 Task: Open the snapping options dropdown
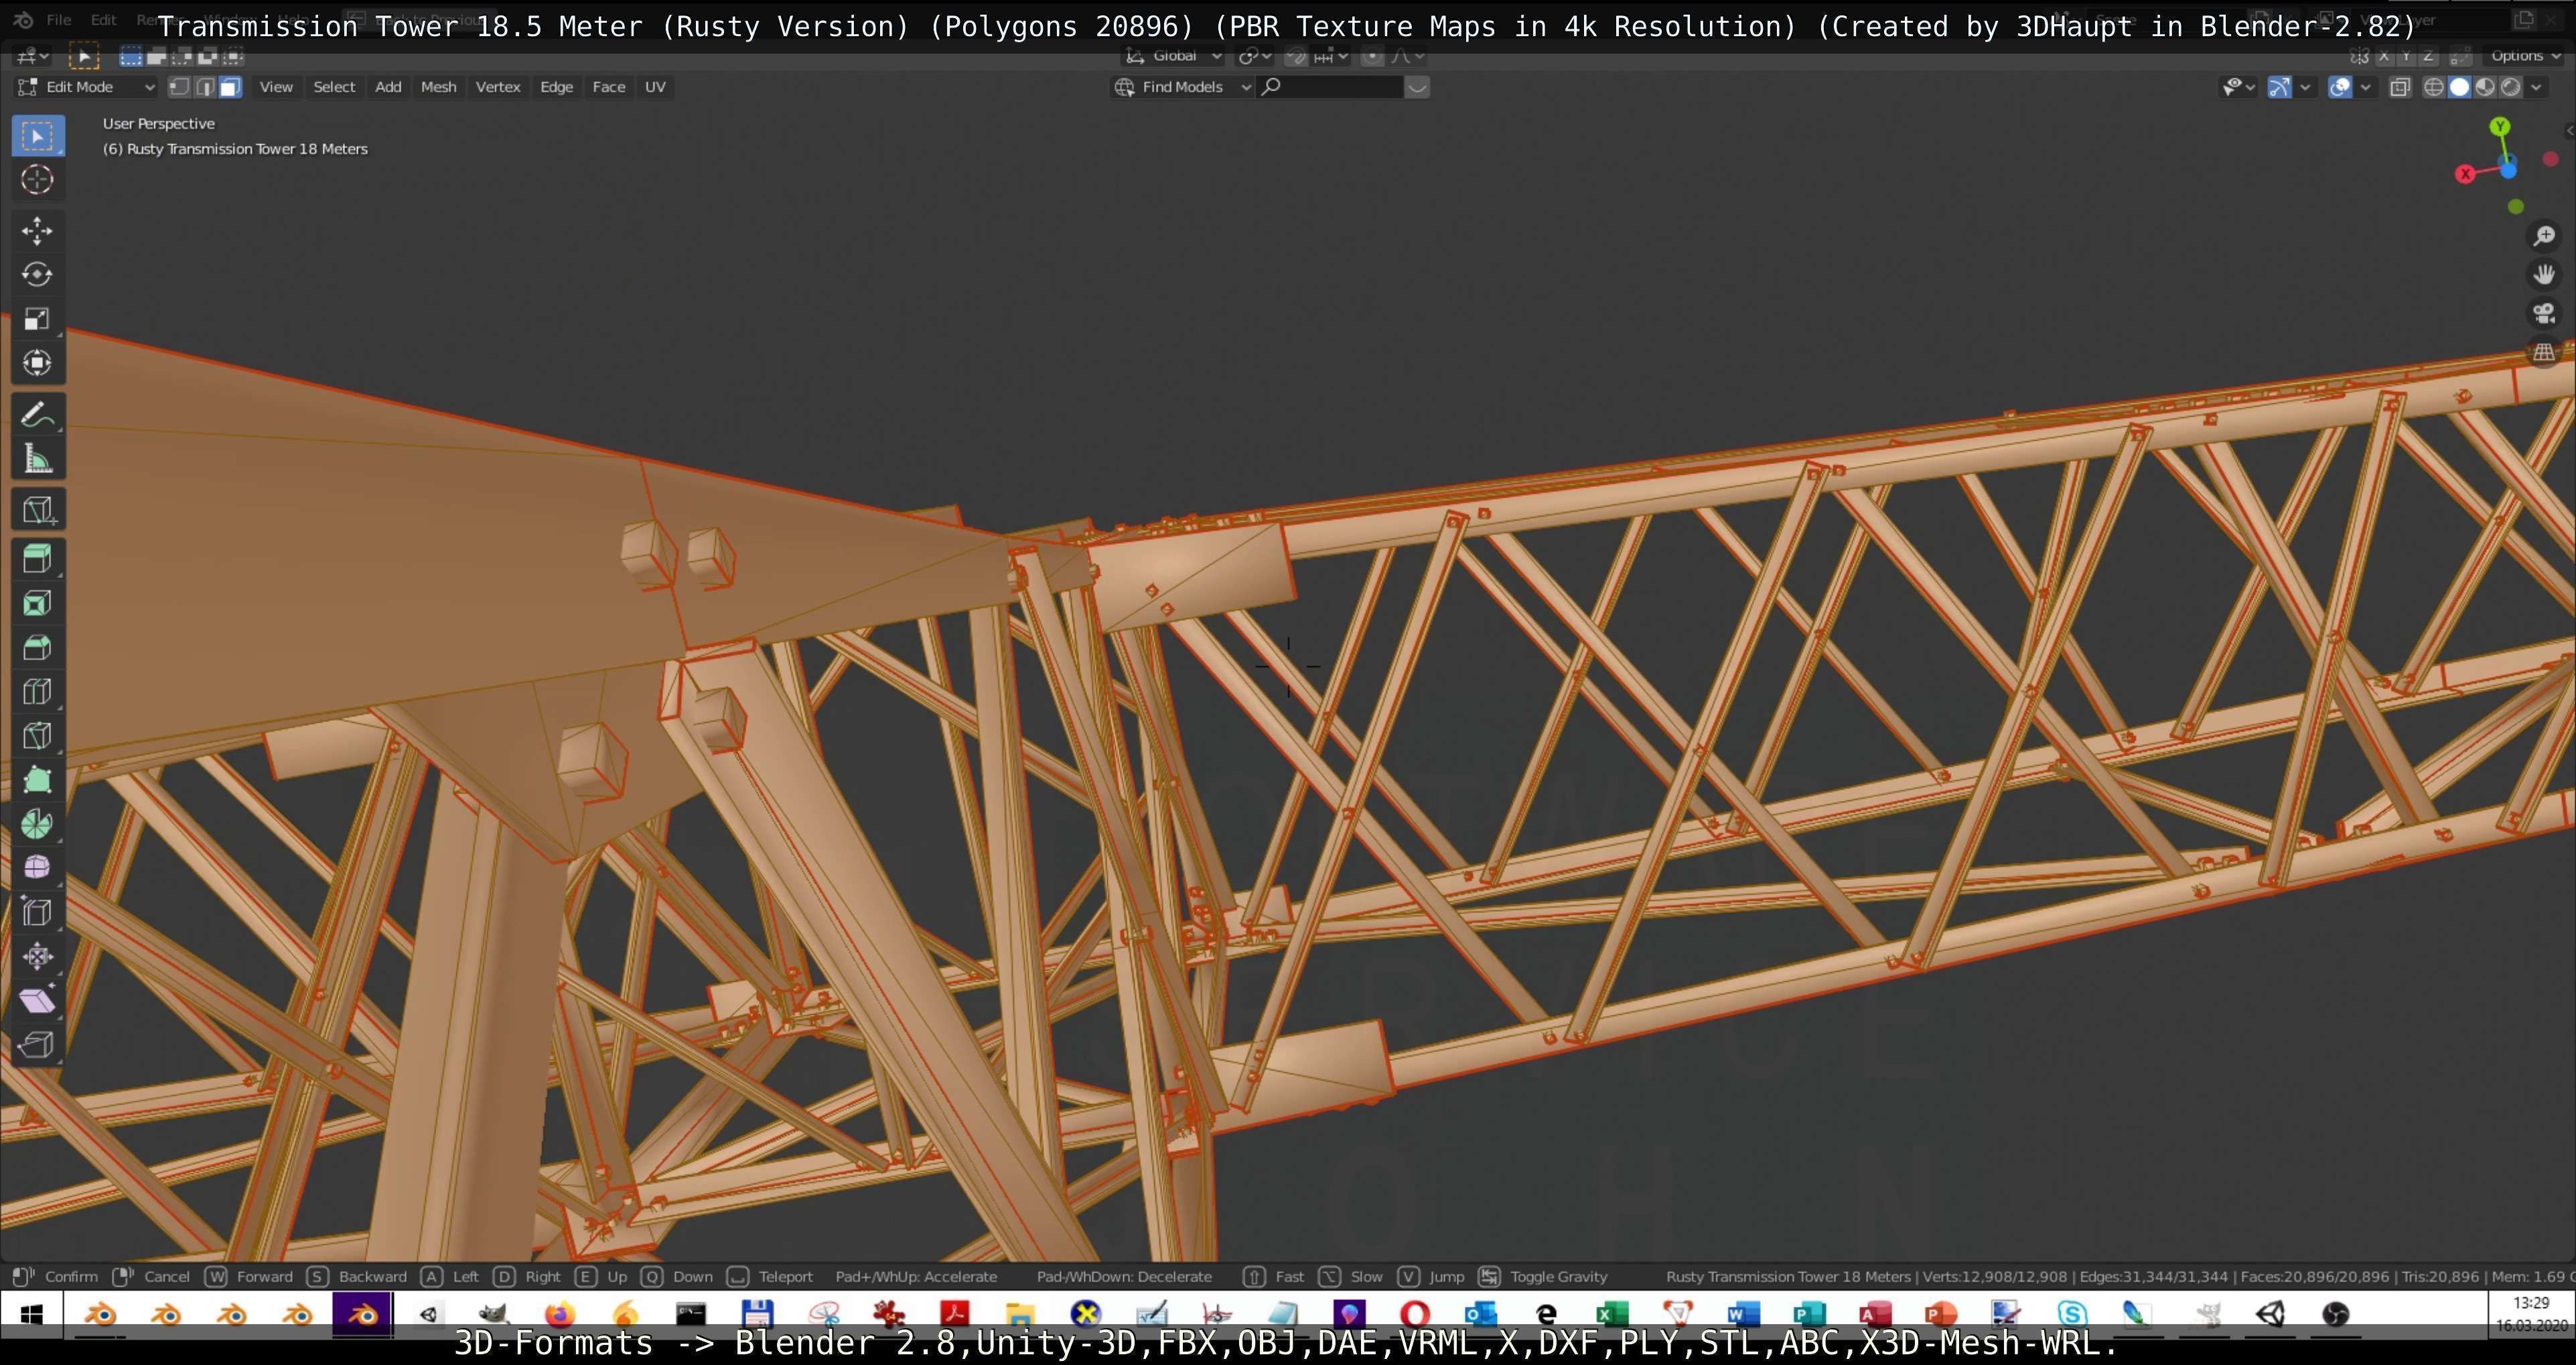1331,56
